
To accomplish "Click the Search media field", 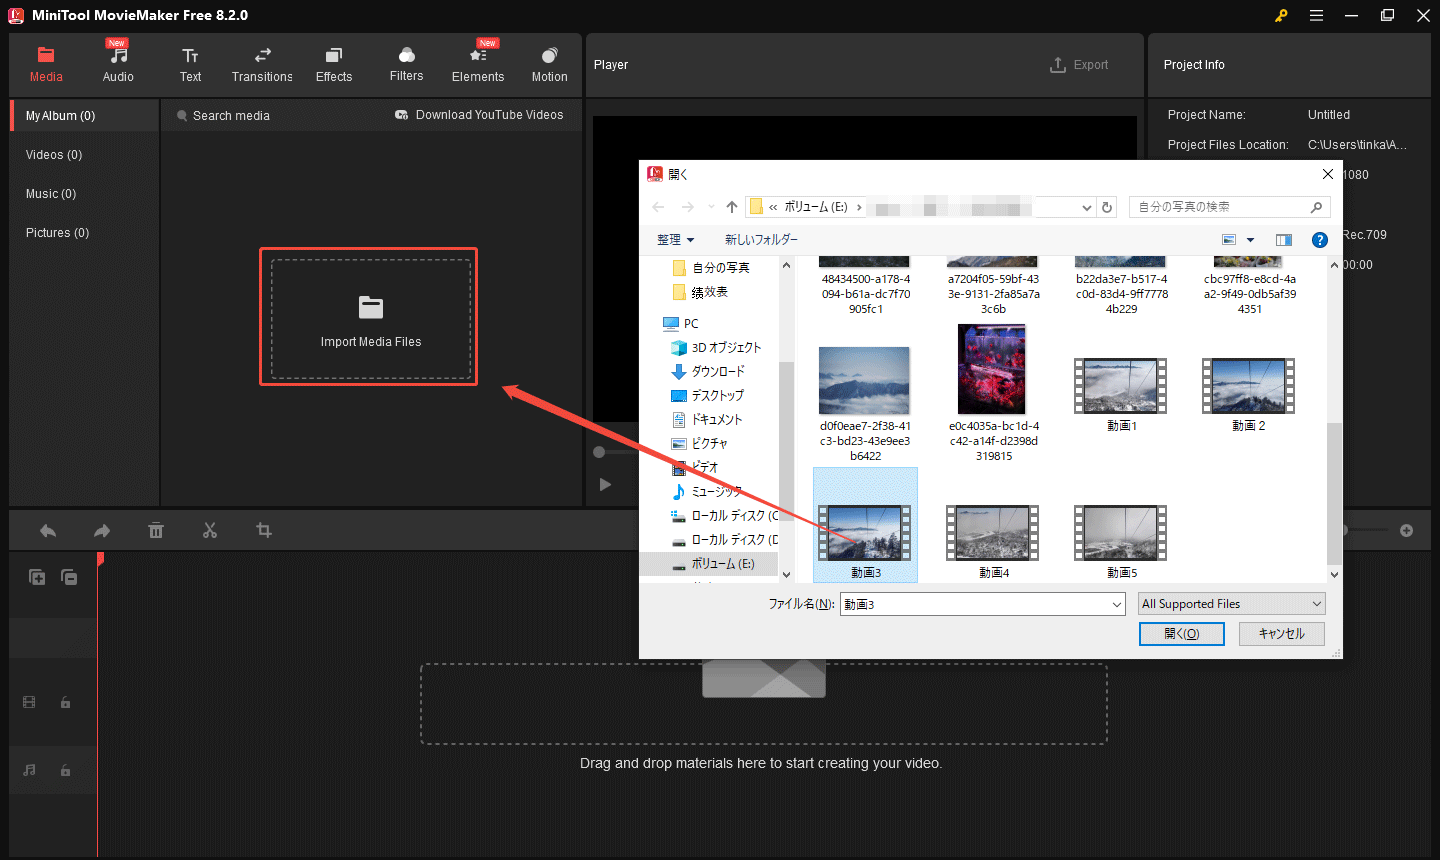I will pos(231,116).
